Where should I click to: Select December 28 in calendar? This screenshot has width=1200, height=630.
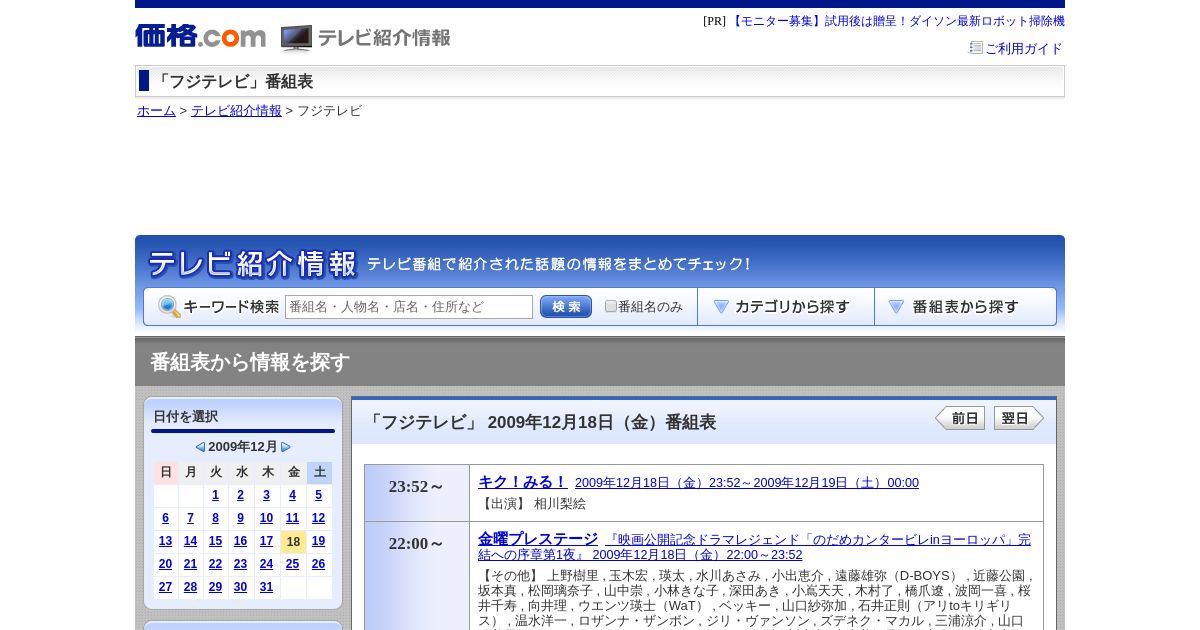190,587
